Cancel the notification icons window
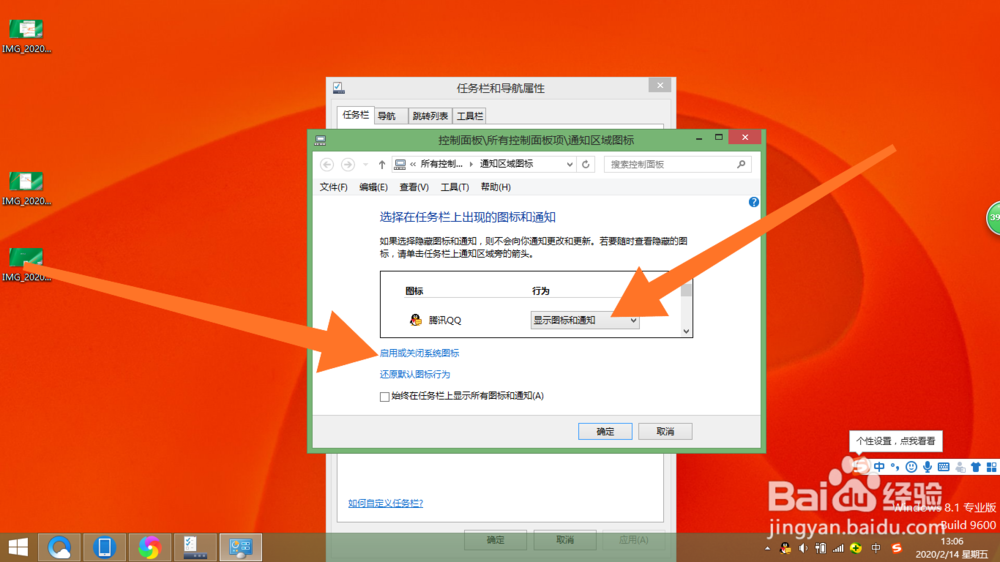Viewport: 1000px width, 562px height. coord(665,431)
